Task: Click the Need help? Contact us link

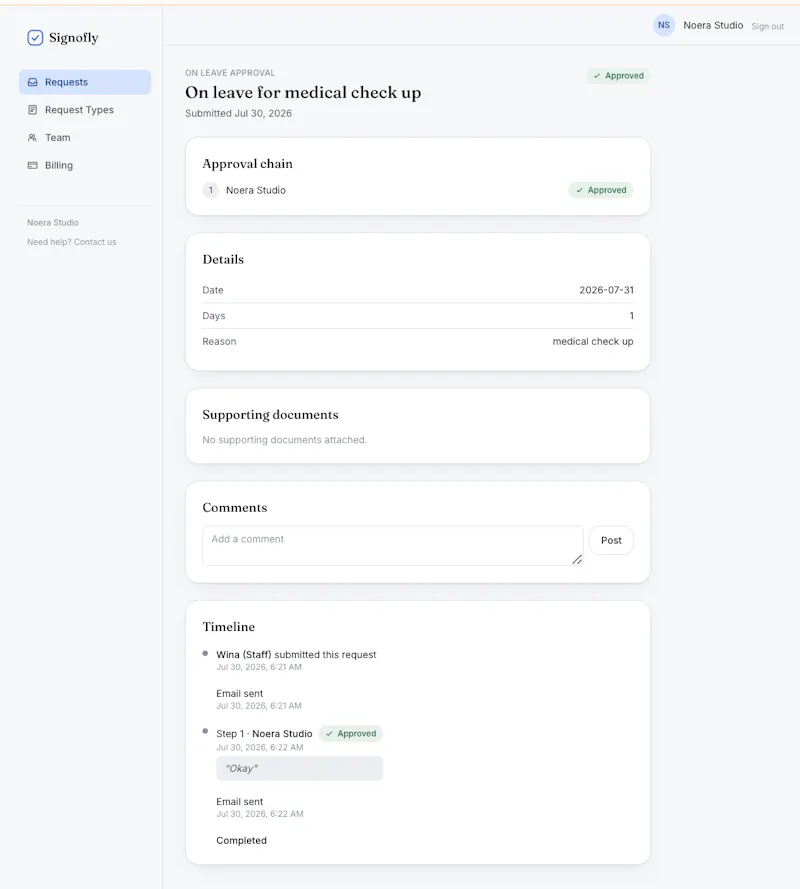Action: [71, 242]
